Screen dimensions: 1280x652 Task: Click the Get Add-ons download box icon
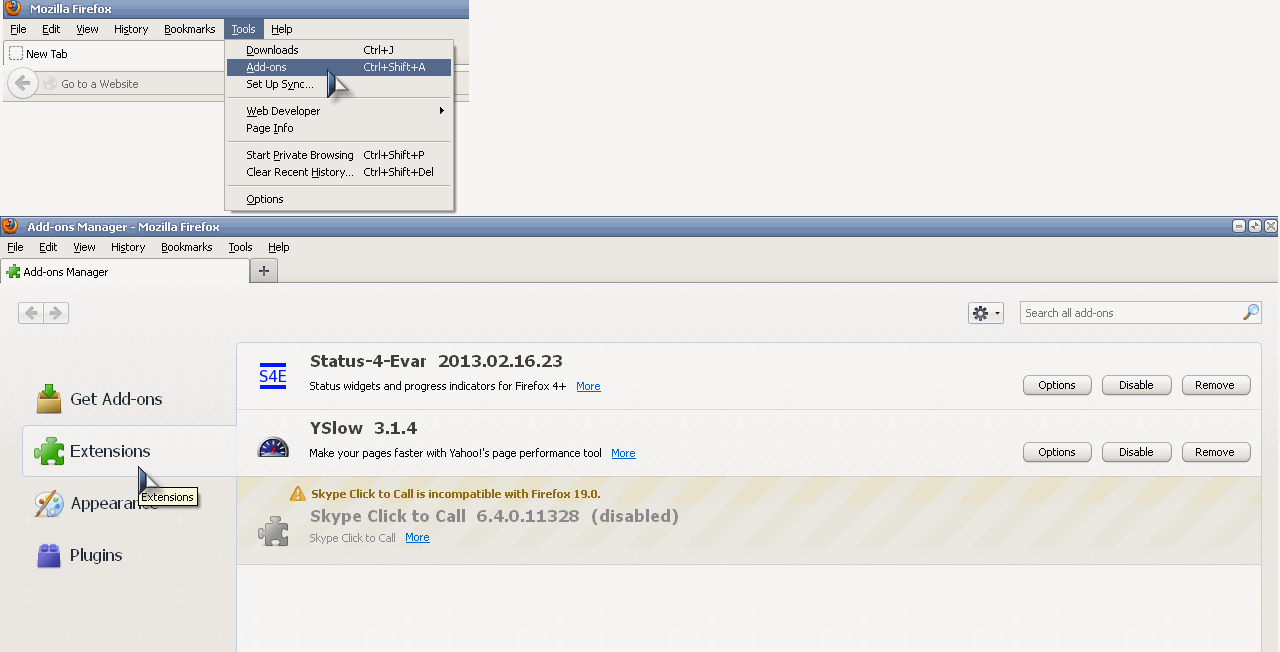49,399
